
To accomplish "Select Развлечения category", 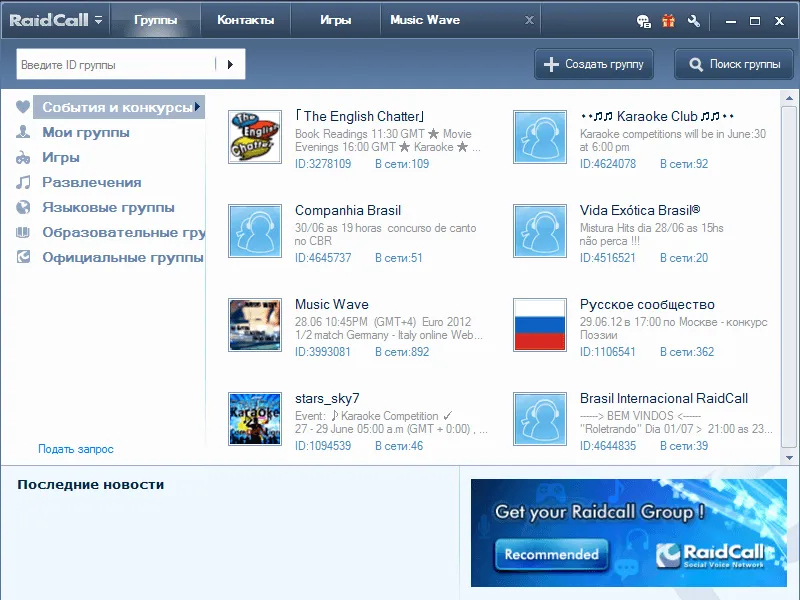I will coord(92,182).
